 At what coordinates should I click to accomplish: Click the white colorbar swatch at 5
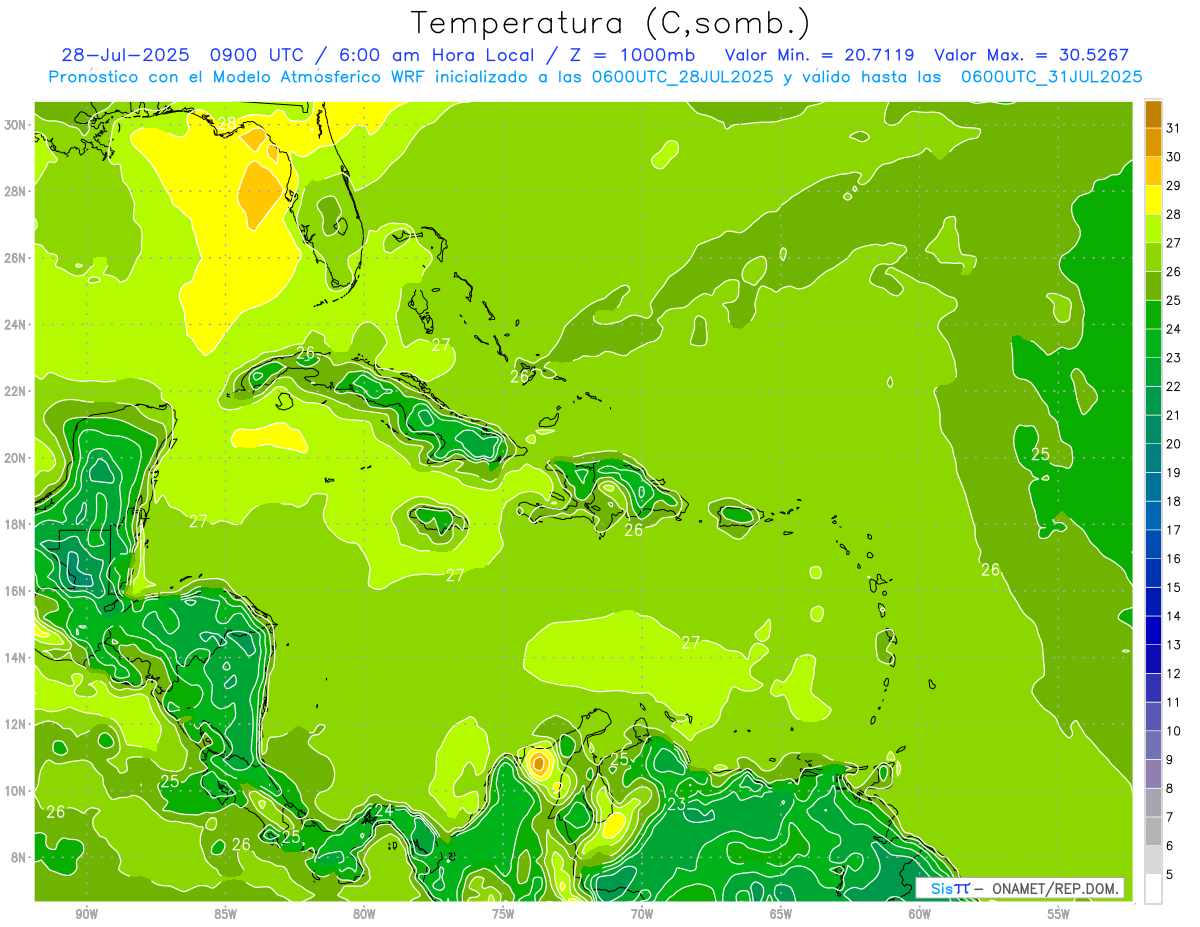click(x=1153, y=889)
